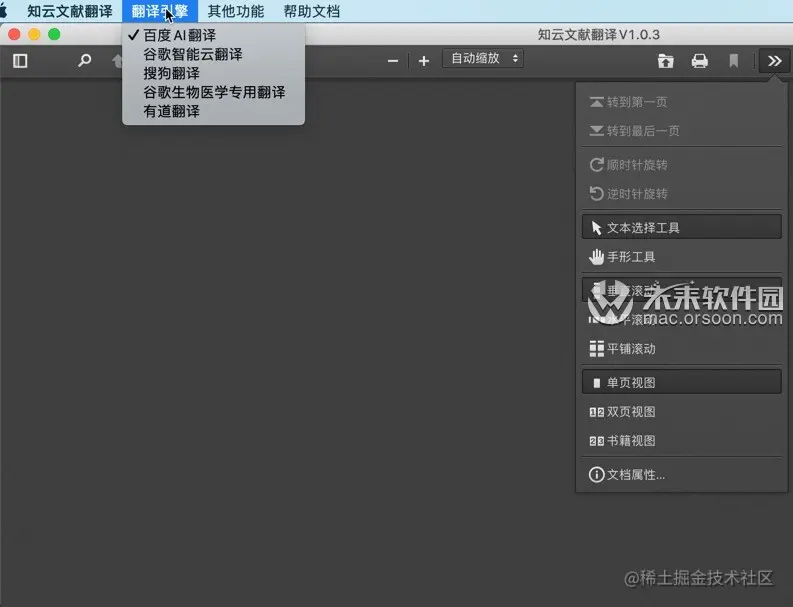Enable the 手形工具 hand tool
This screenshot has height=607, width=793.
pyautogui.click(x=682, y=257)
